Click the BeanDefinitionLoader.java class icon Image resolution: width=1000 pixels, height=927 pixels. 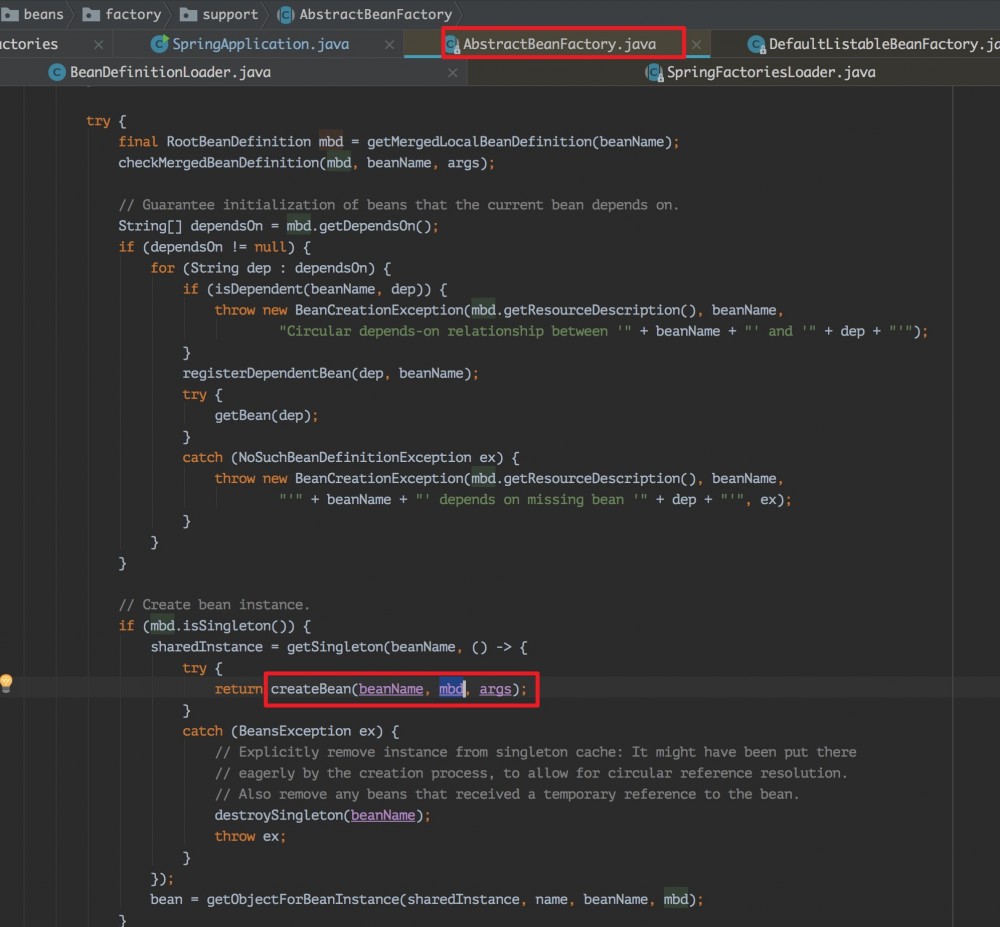click(57, 72)
